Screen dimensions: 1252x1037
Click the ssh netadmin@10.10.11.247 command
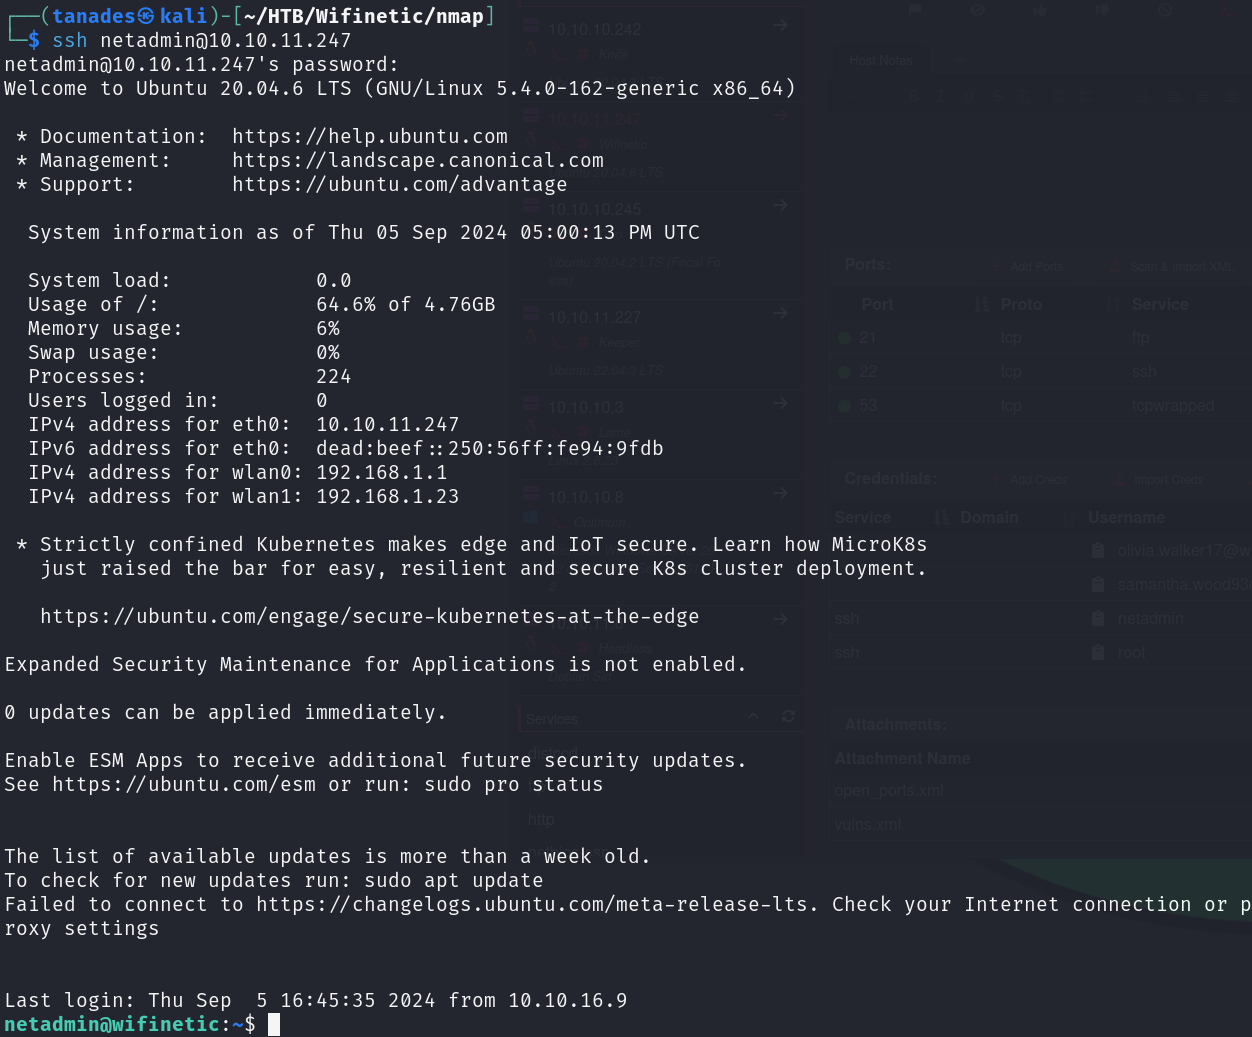pyautogui.click(x=202, y=41)
